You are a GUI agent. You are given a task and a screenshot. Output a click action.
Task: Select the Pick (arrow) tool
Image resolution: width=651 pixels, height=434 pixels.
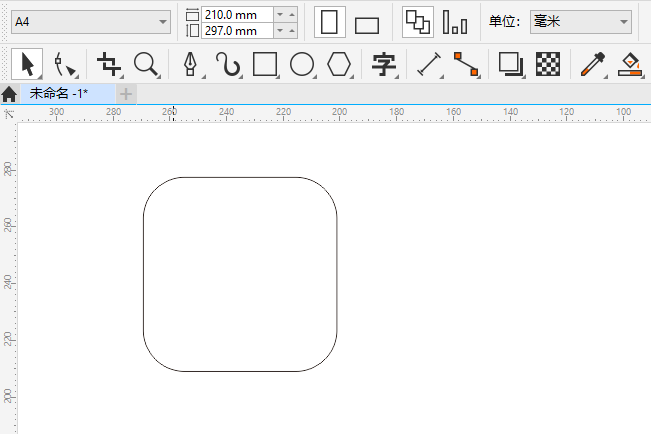pos(27,65)
